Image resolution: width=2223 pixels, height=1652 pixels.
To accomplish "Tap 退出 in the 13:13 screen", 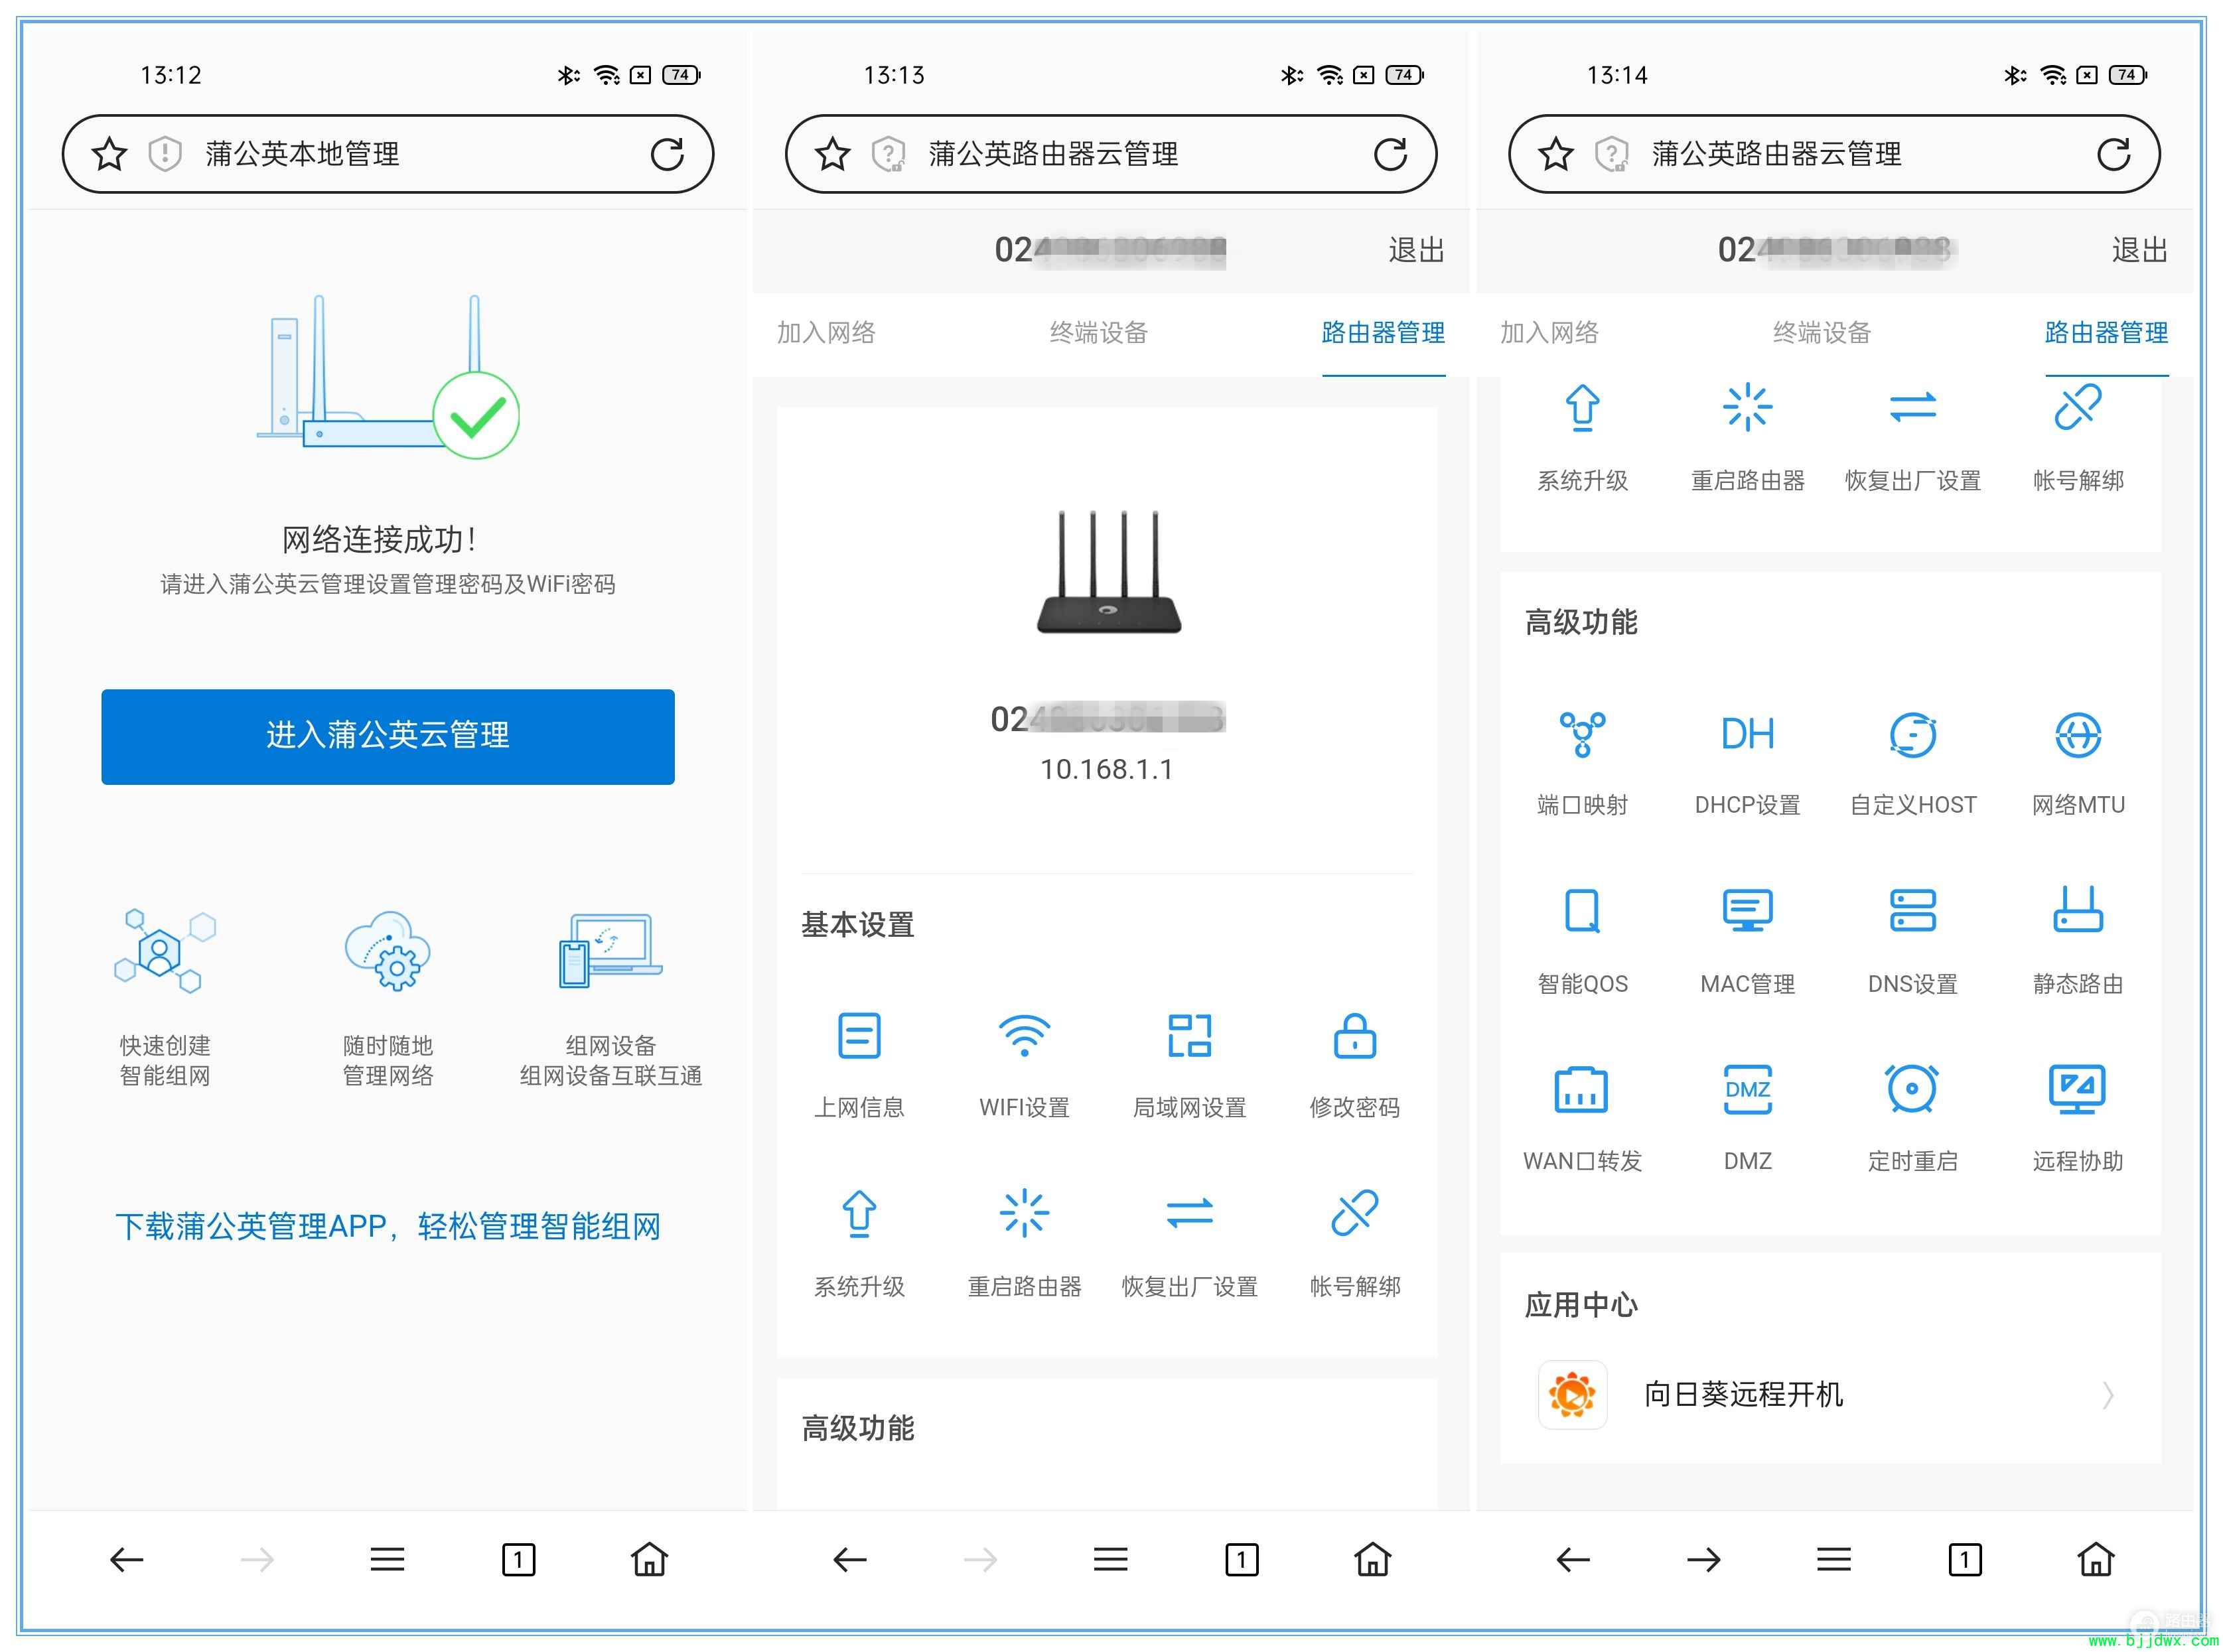I will (1416, 250).
